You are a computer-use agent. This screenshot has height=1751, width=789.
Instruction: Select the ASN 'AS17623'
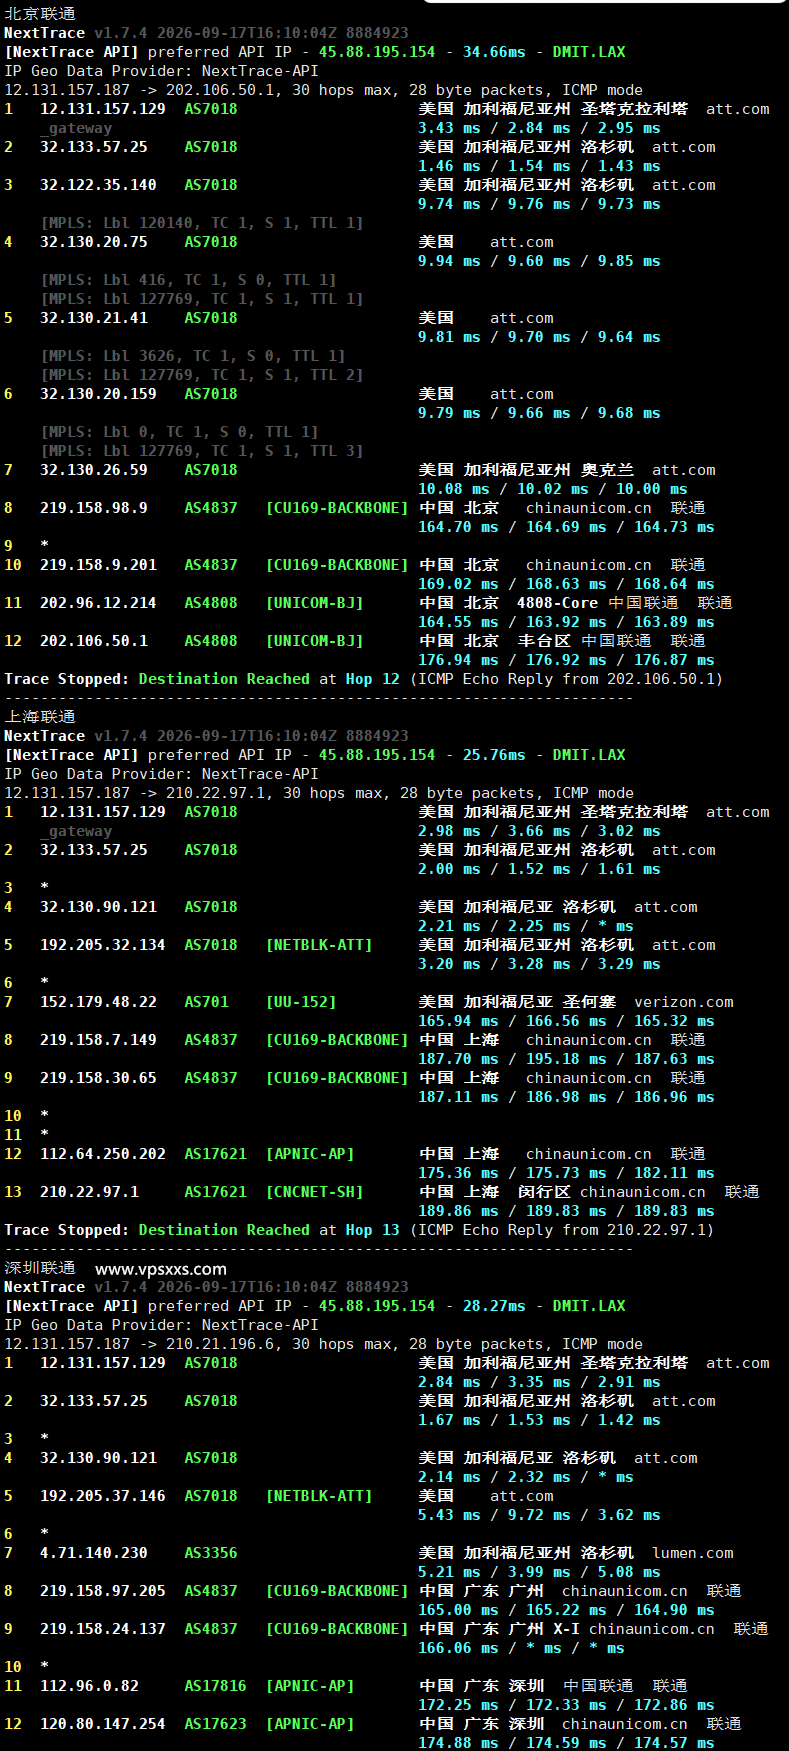(215, 1724)
